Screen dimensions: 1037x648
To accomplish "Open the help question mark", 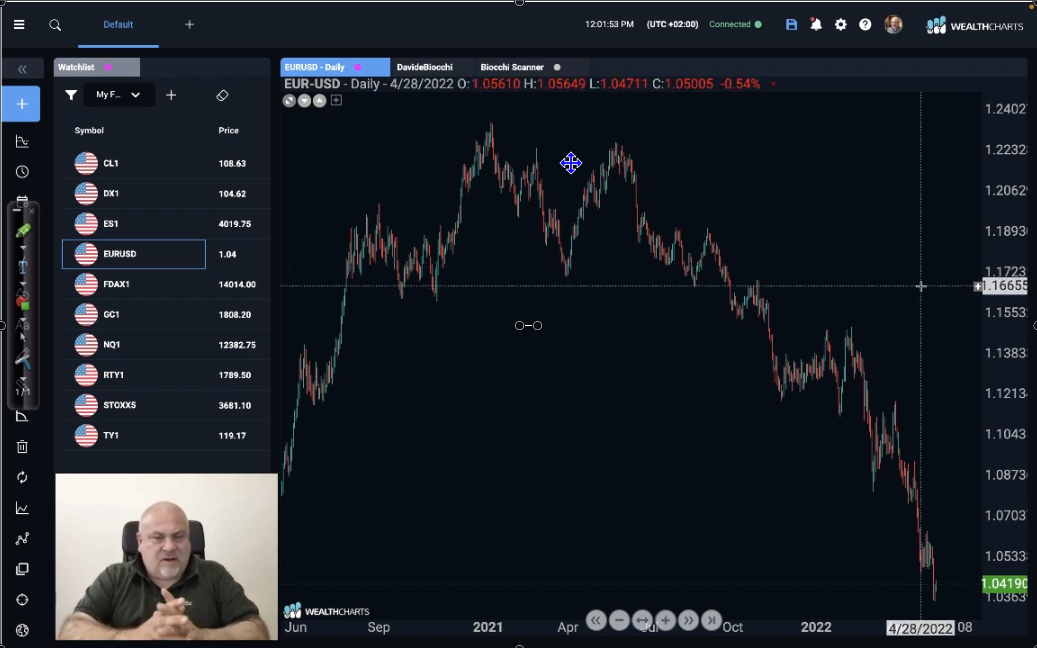I will click(865, 24).
